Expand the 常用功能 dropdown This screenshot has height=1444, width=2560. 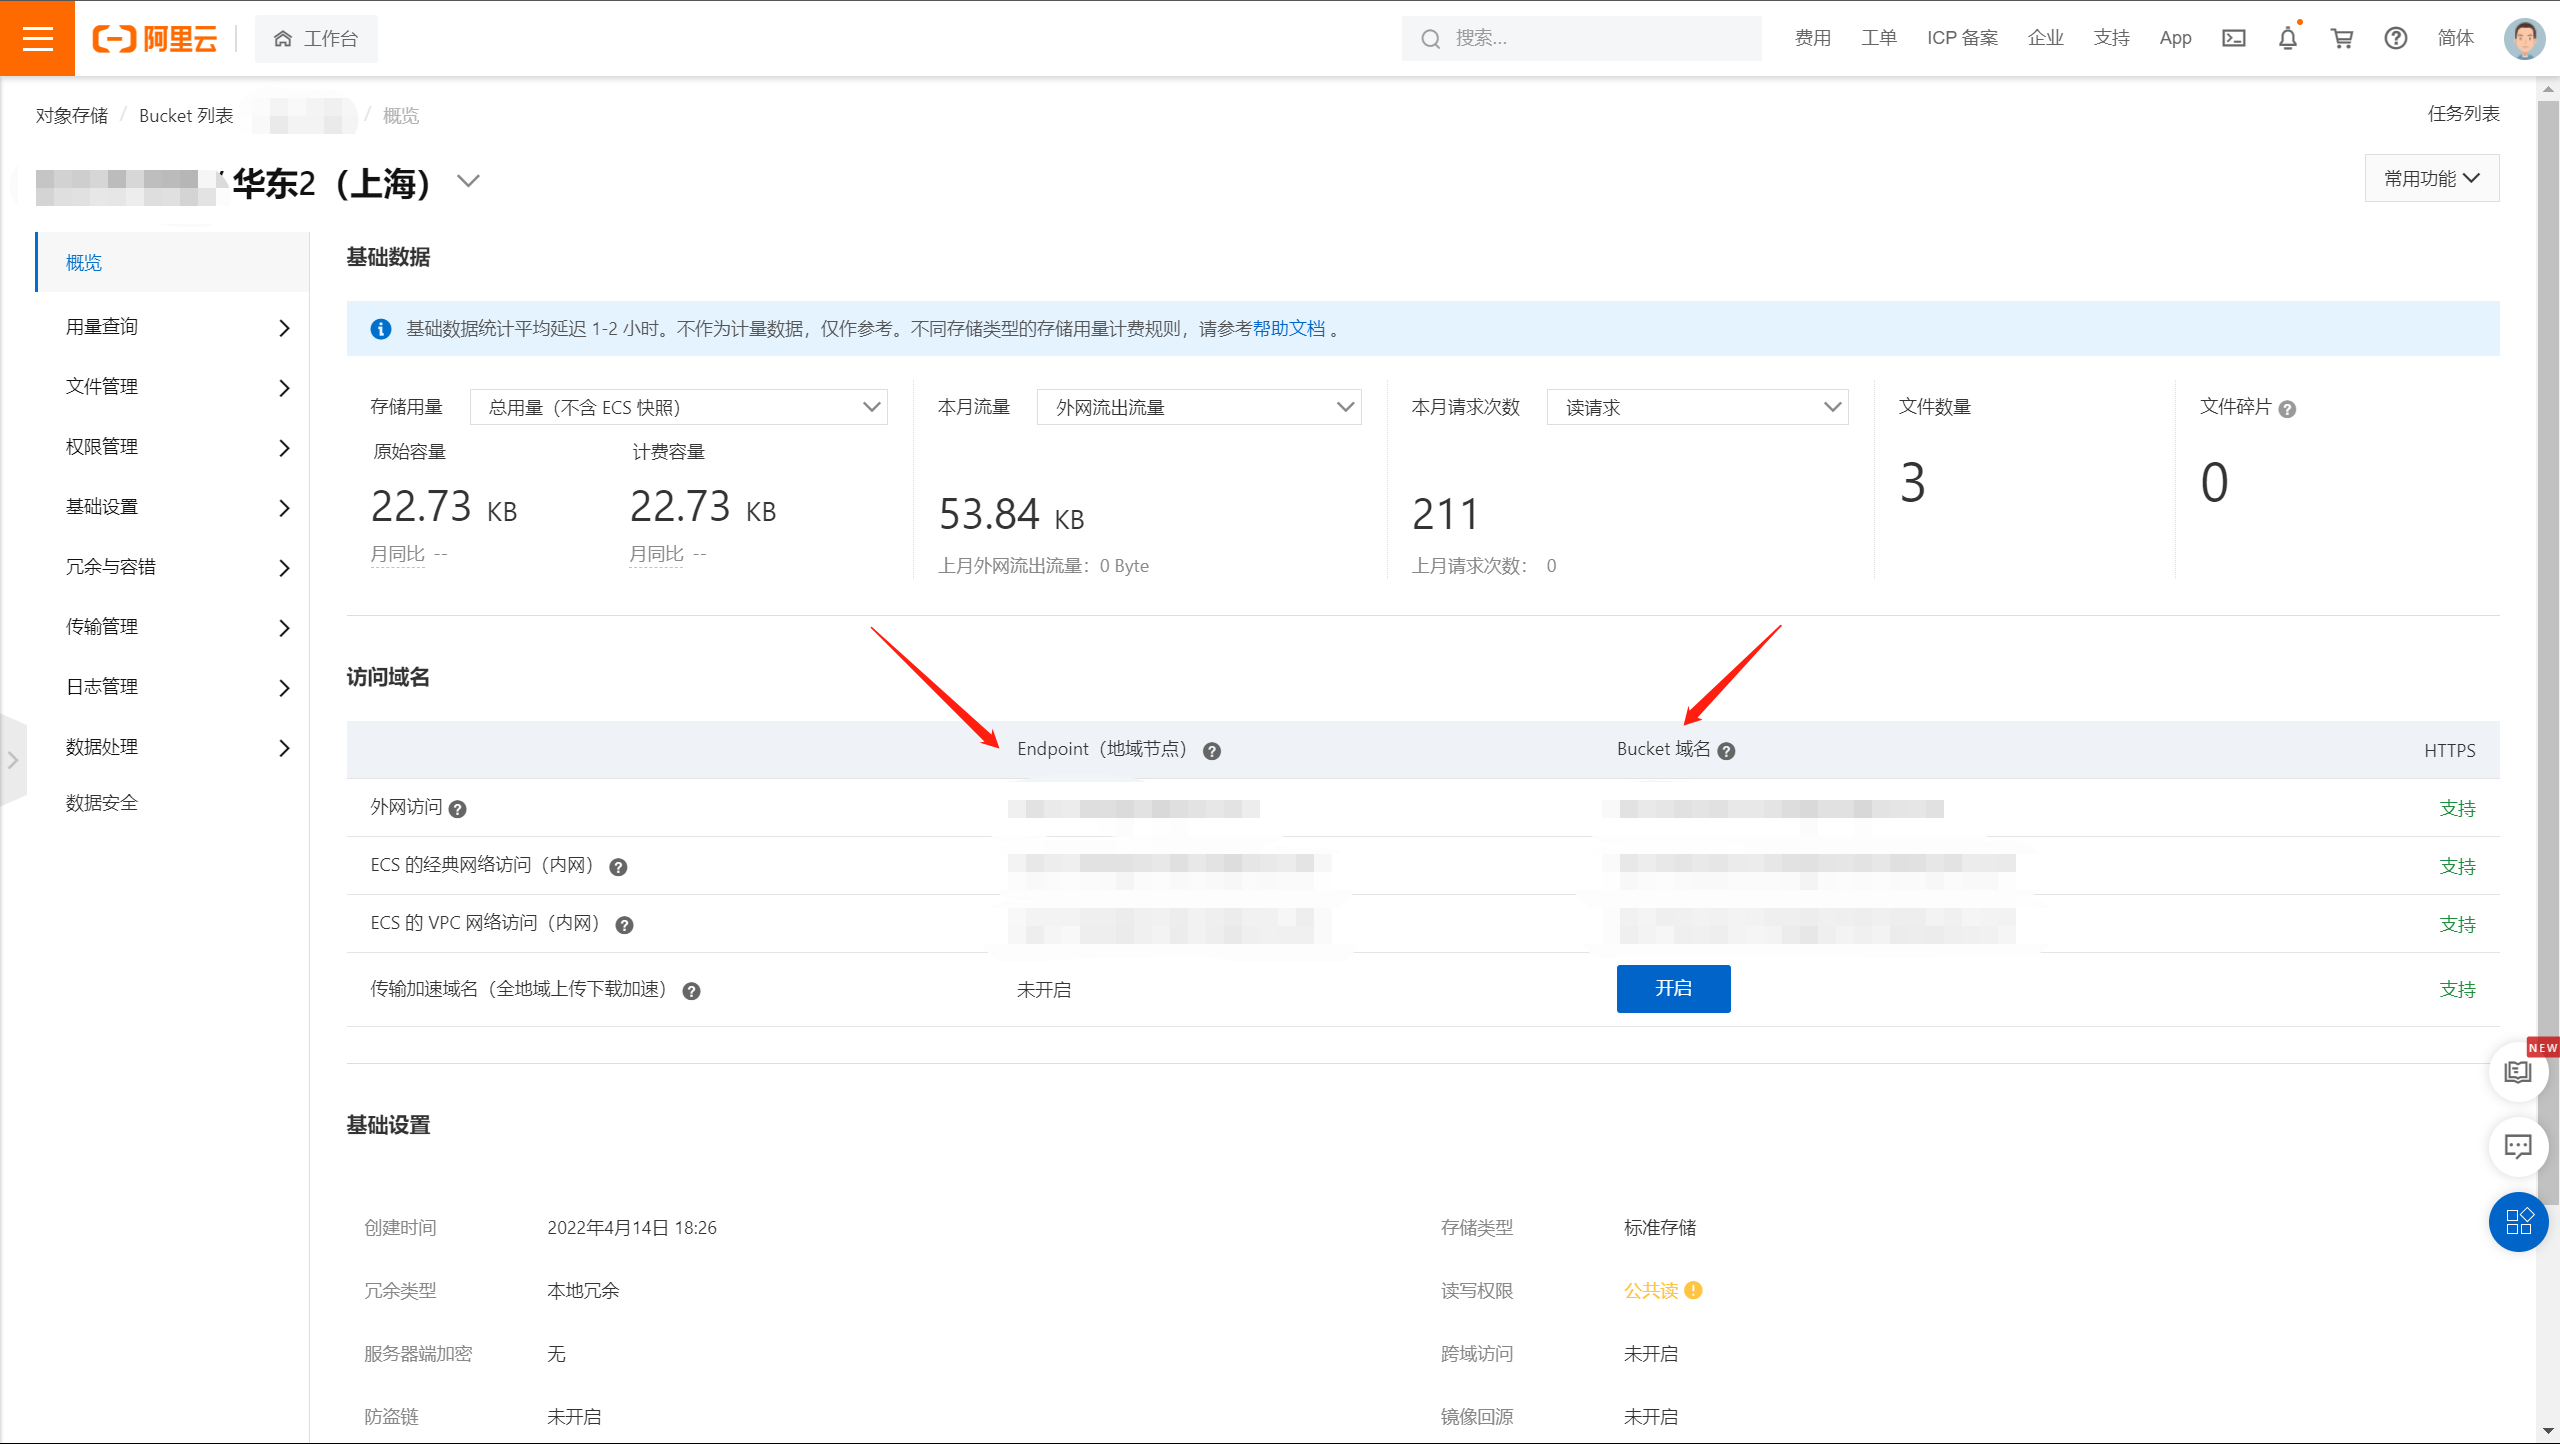(x=2431, y=178)
